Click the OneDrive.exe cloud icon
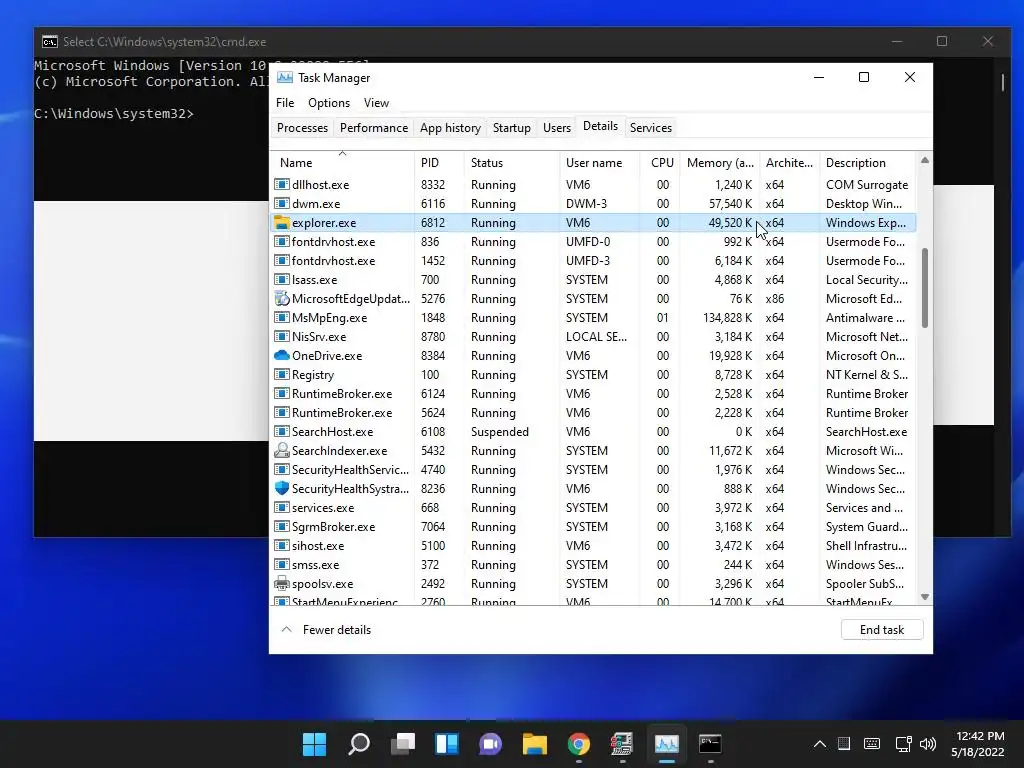Viewport: 1024px width, 768px height. coord(281,356)
